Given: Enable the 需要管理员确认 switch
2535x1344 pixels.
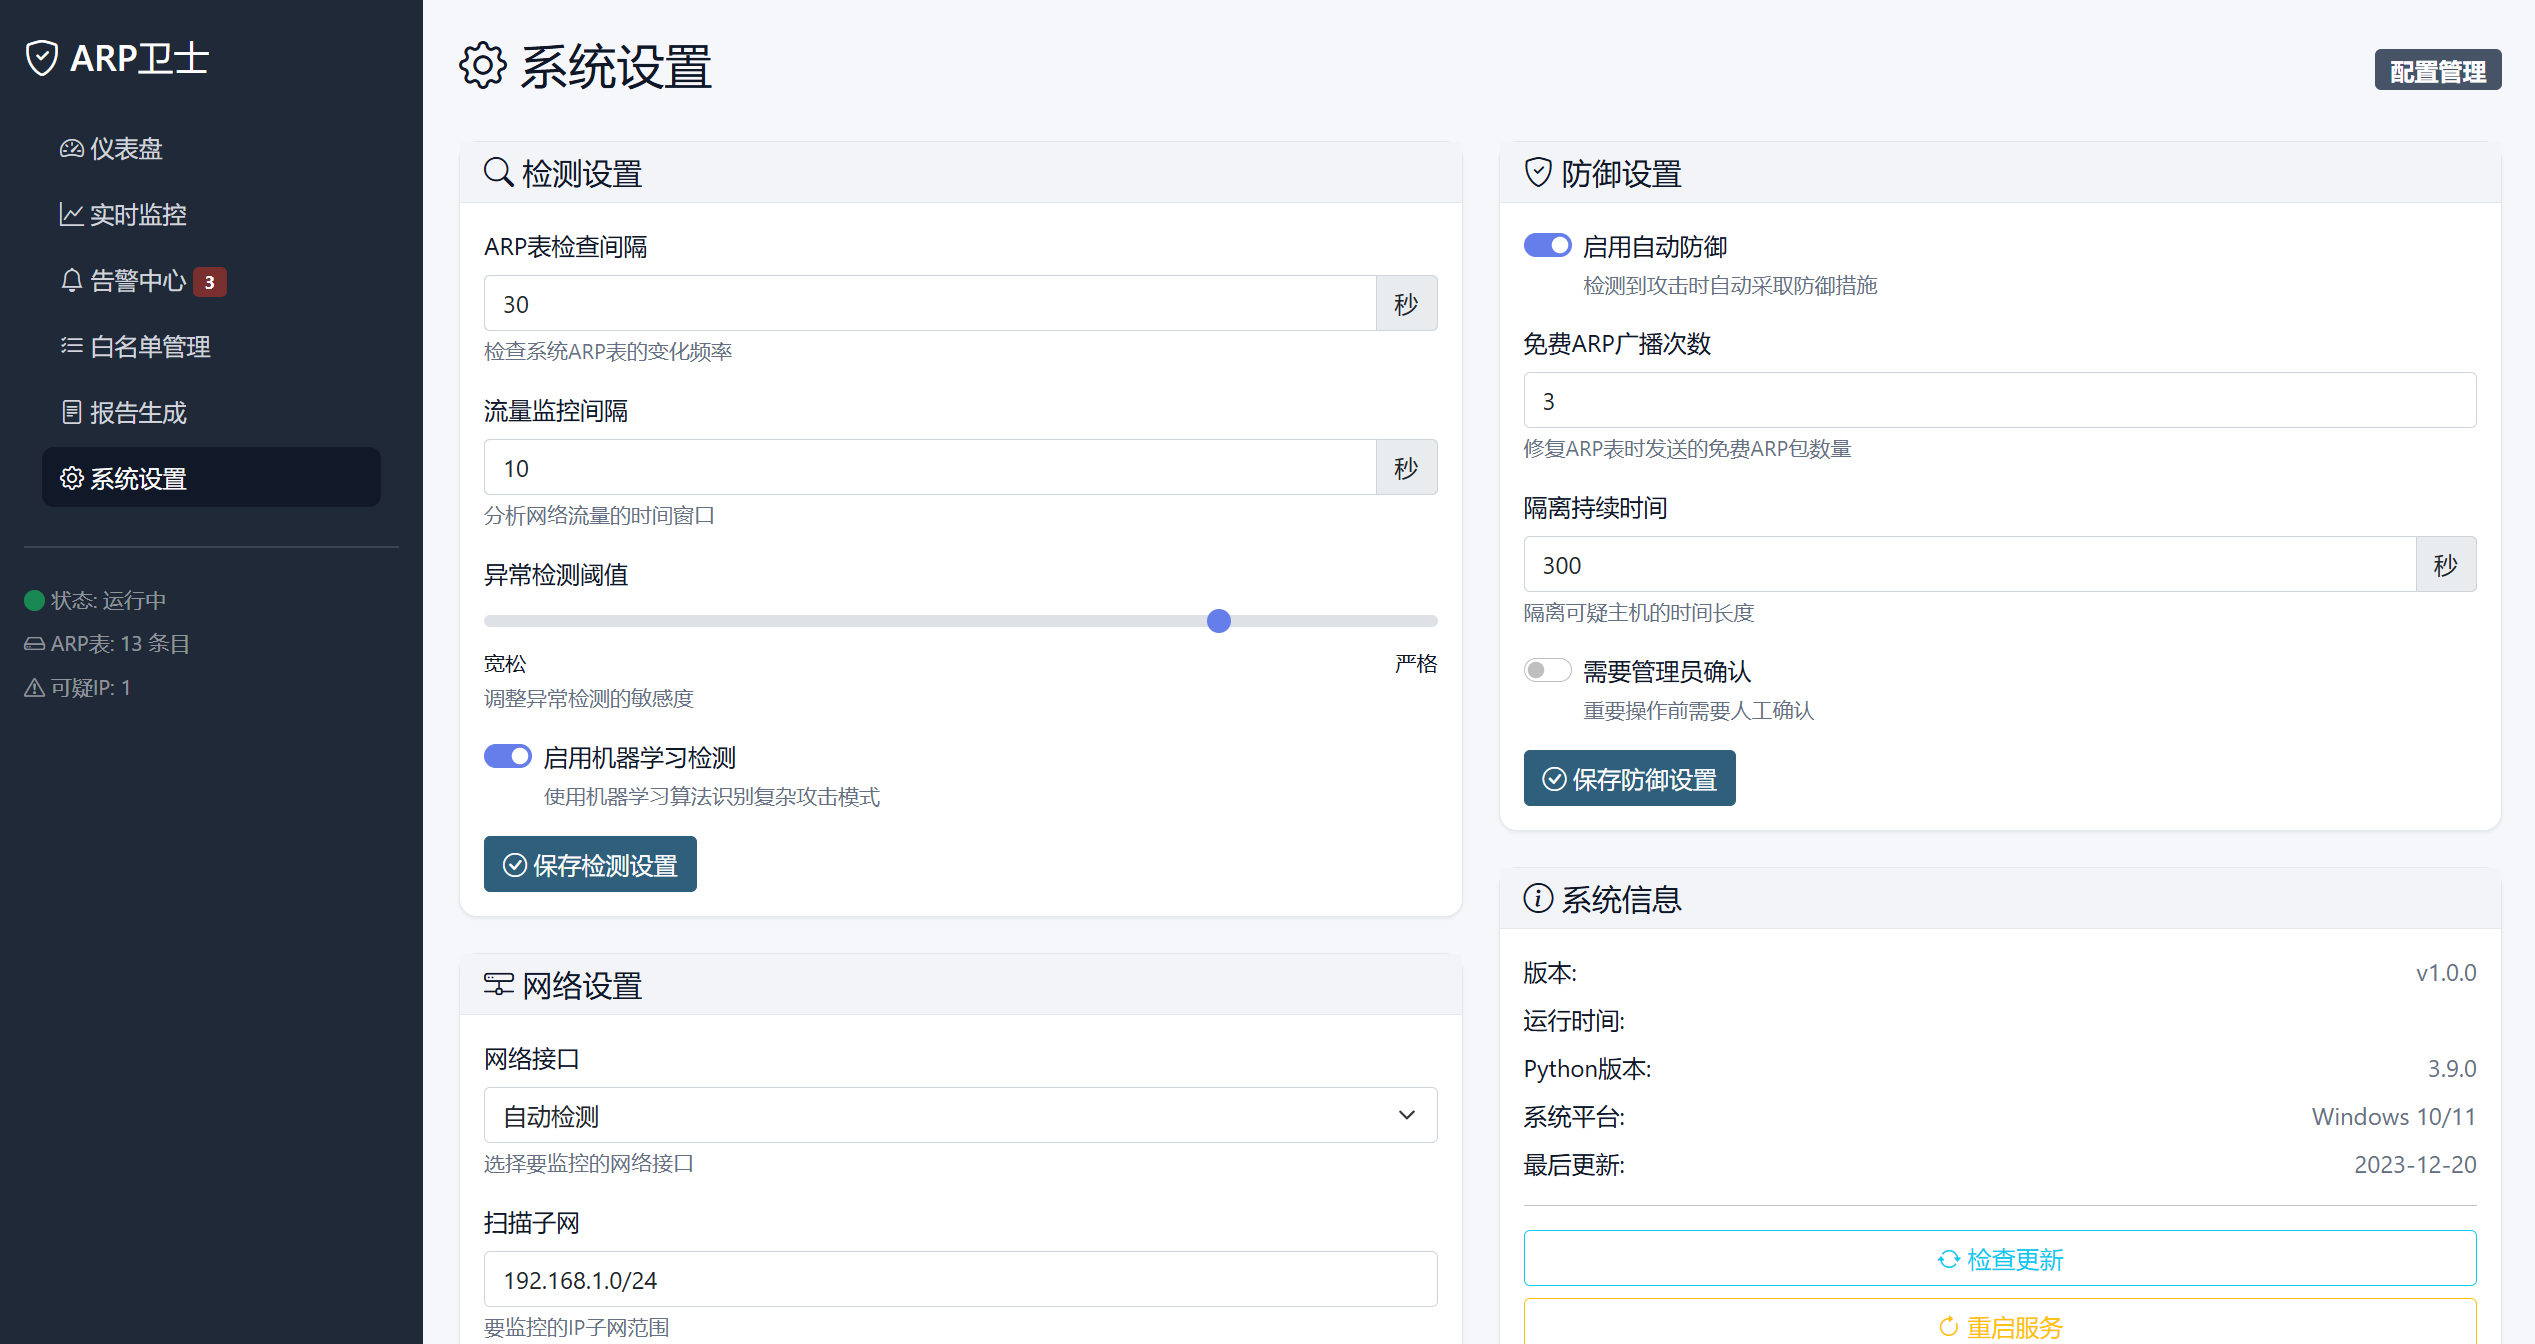Looking at the screenshot, I should tap(1547, 671).
